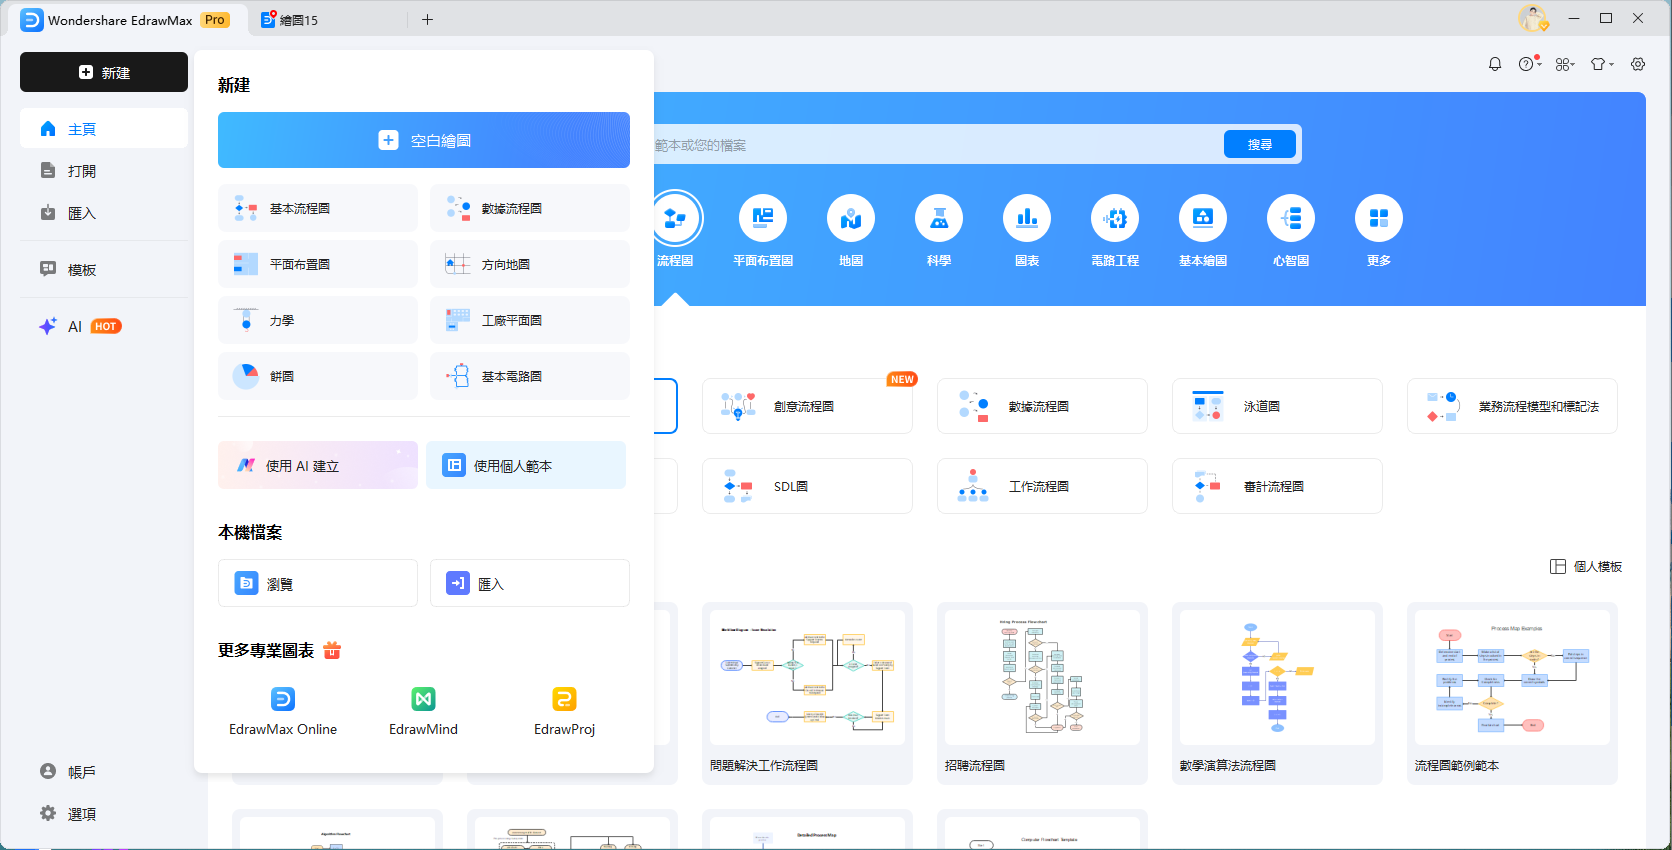Open 模板 in the left sidebar

point(104,269)
